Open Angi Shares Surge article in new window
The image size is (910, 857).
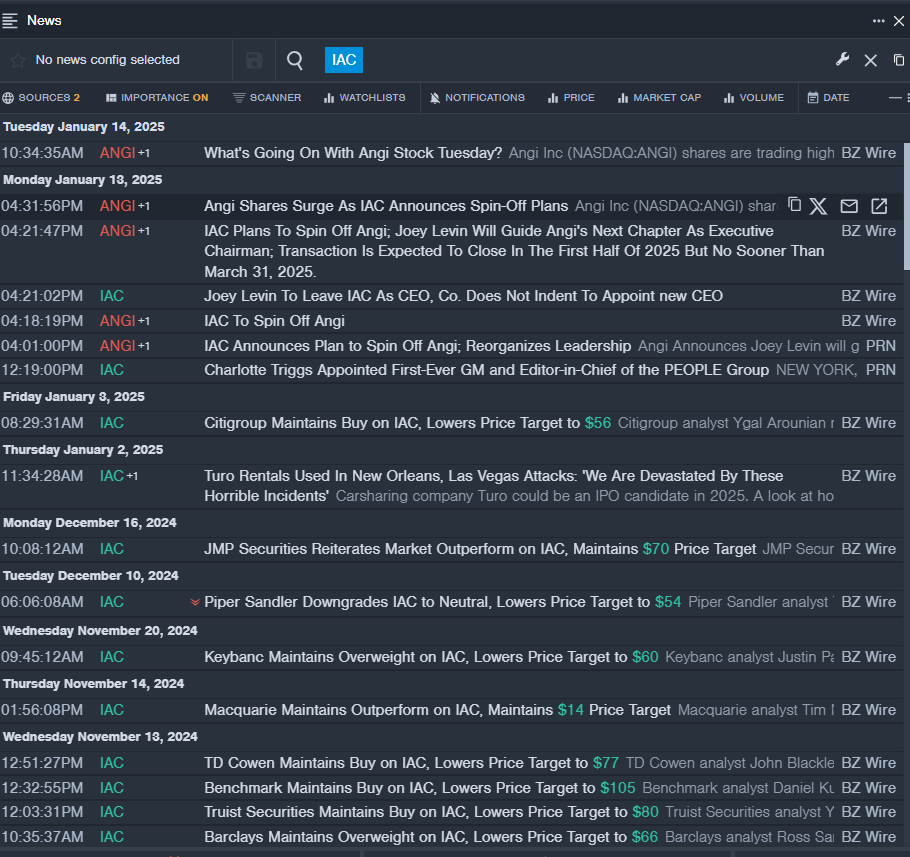point(879,206)
